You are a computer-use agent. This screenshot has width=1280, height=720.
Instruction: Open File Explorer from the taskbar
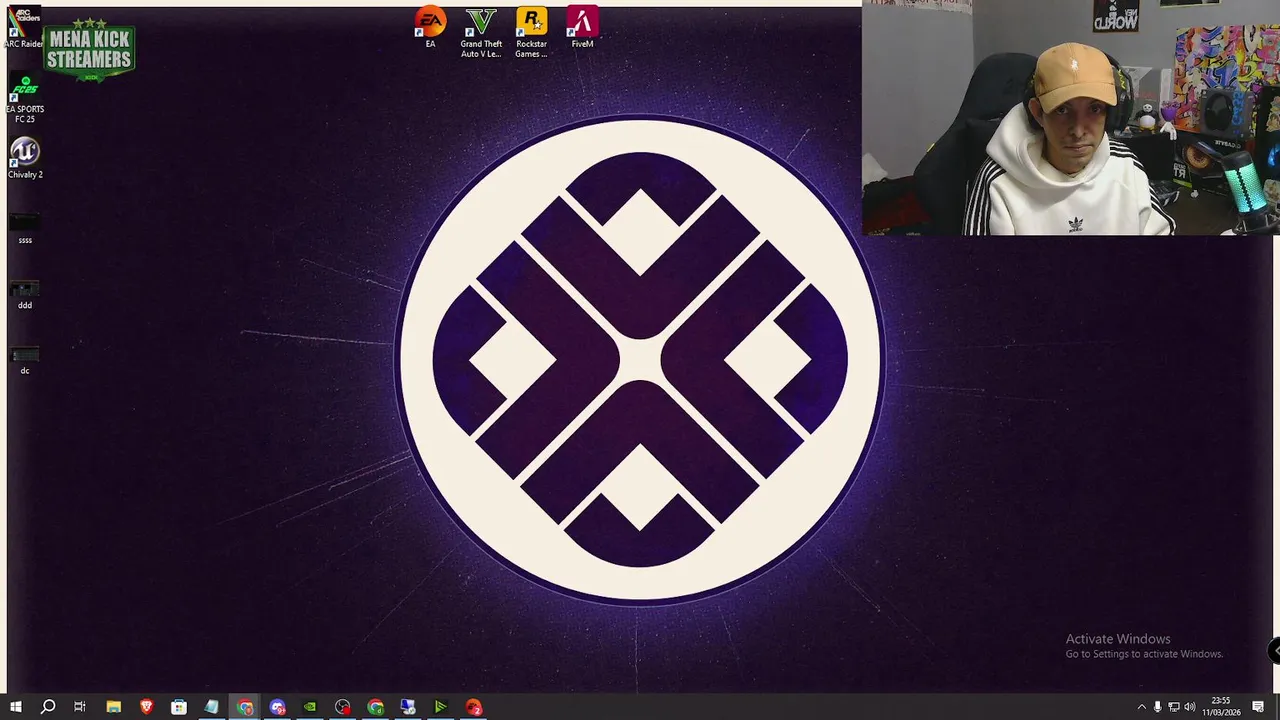pyautogui.click(x=113, y=707)
